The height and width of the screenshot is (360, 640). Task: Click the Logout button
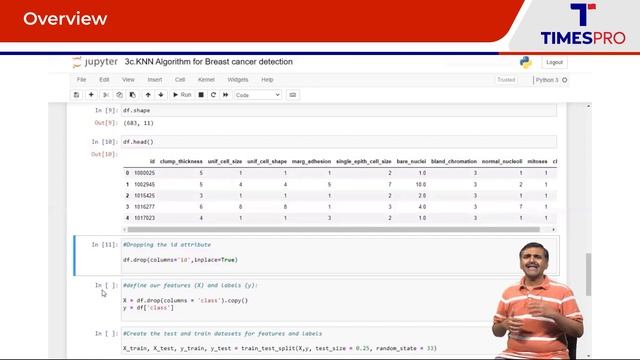pos(554,62)
